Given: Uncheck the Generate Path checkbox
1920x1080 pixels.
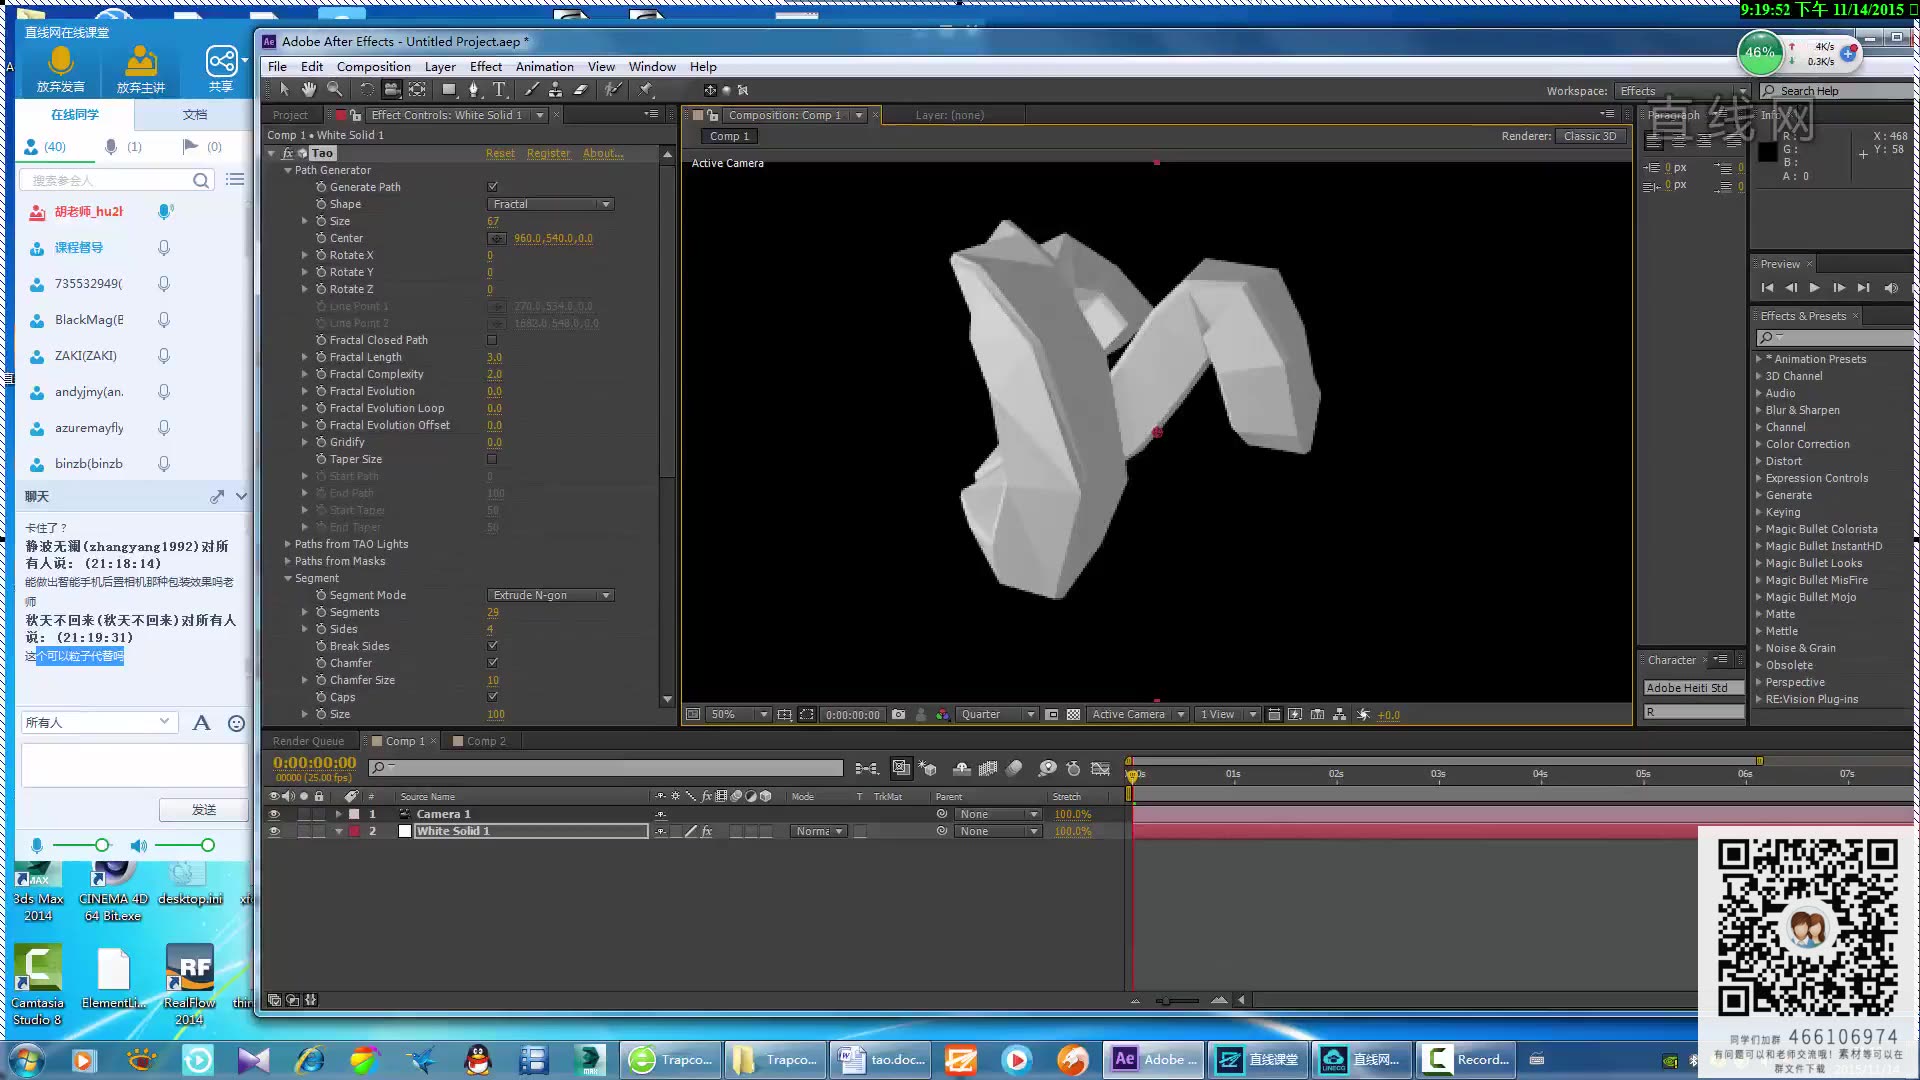Looking at the screenshot, I should pos(492,187).
